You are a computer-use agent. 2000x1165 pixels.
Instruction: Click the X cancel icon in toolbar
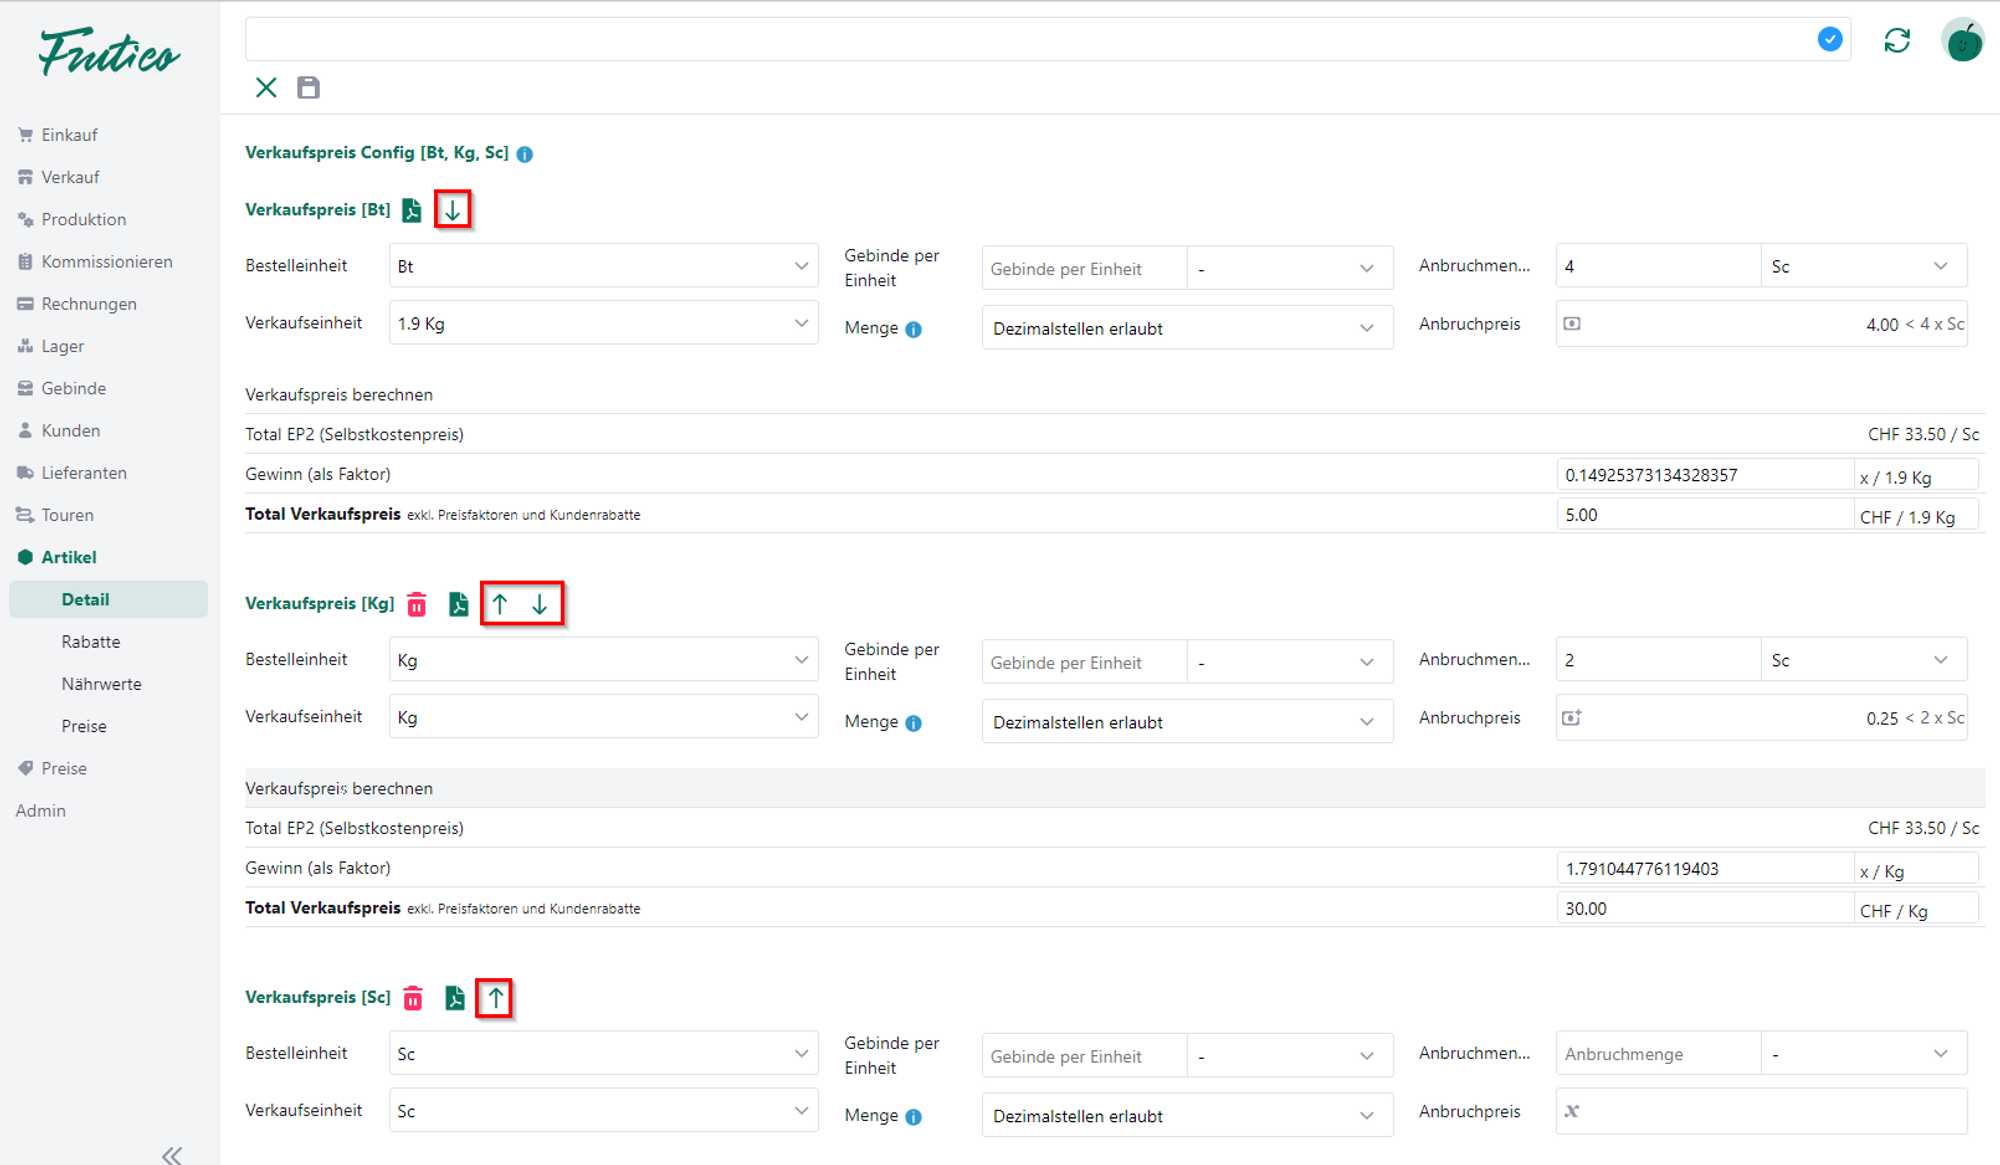click(266, 88)
